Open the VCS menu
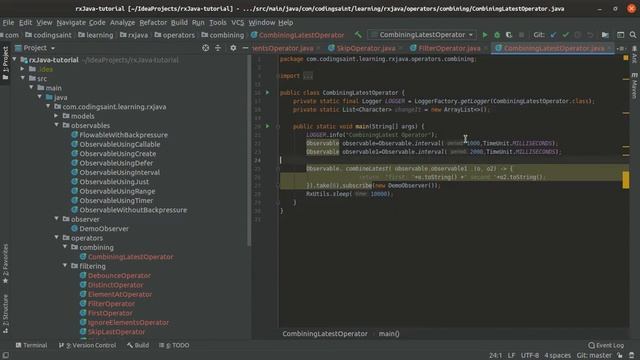This screenshot has width=640, height=360. point(238,22)
